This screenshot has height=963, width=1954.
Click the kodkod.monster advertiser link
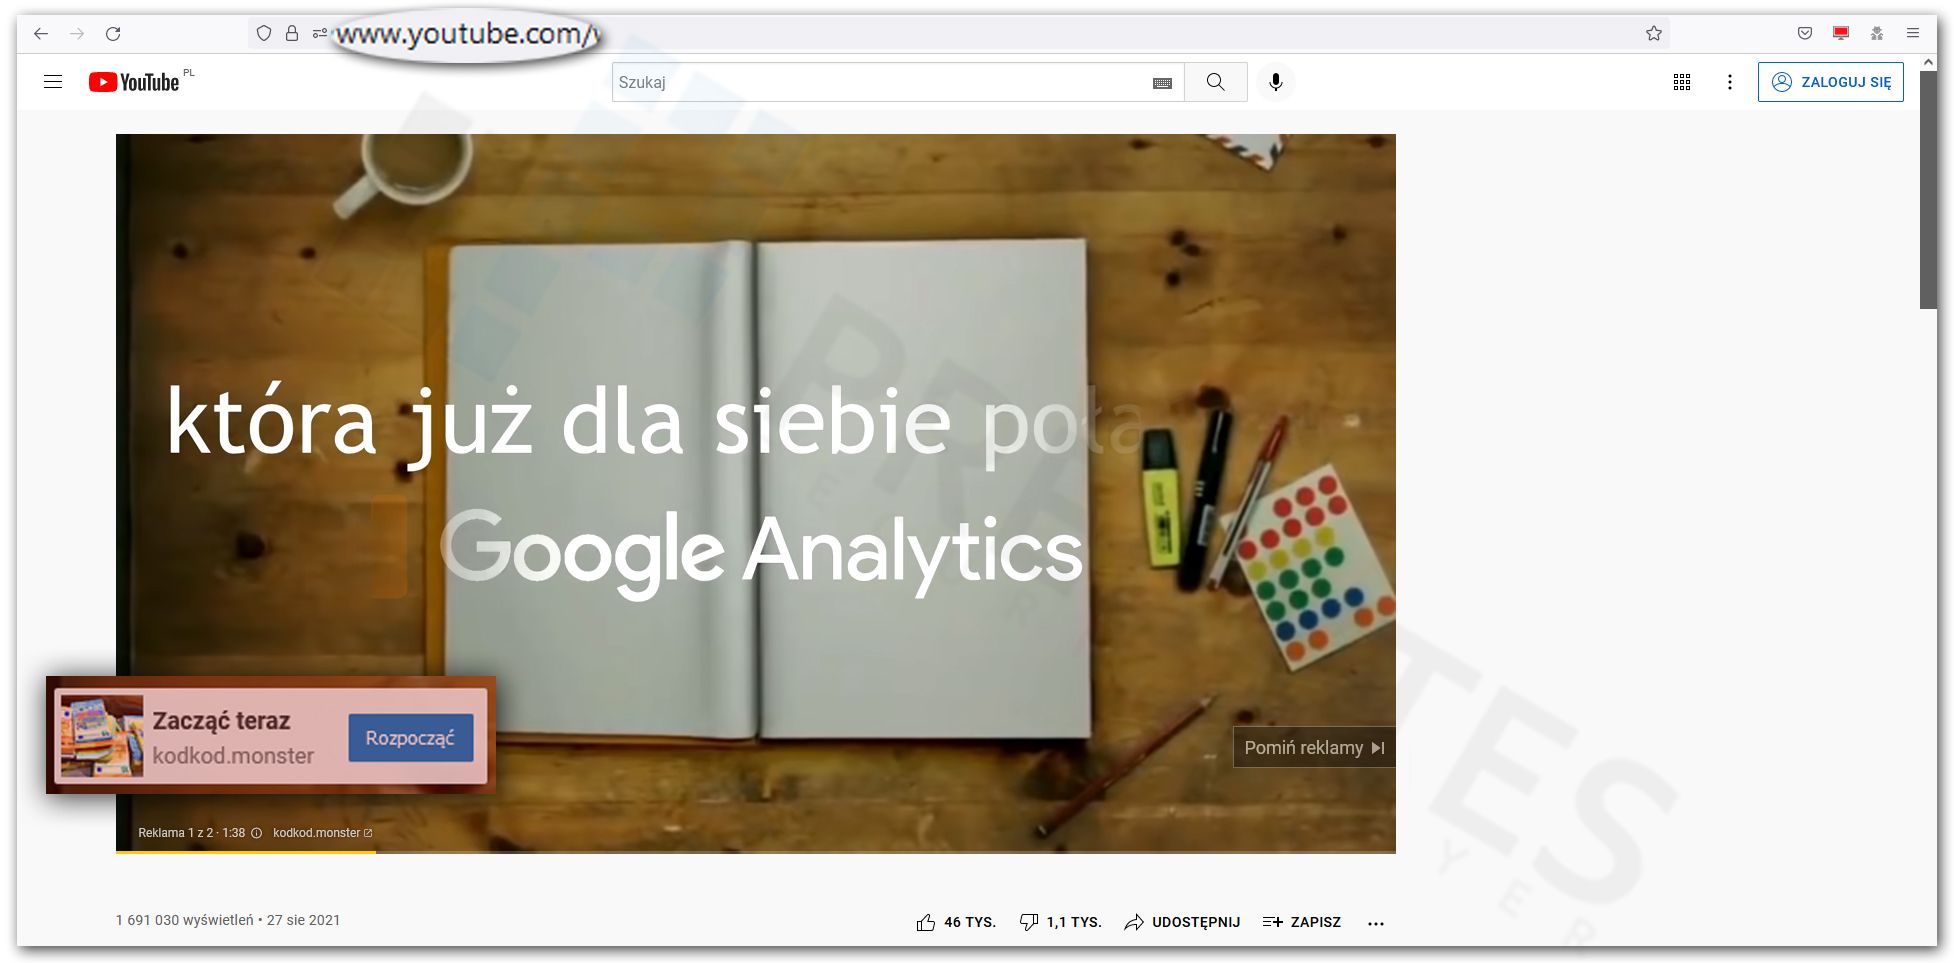pos(316,832)
